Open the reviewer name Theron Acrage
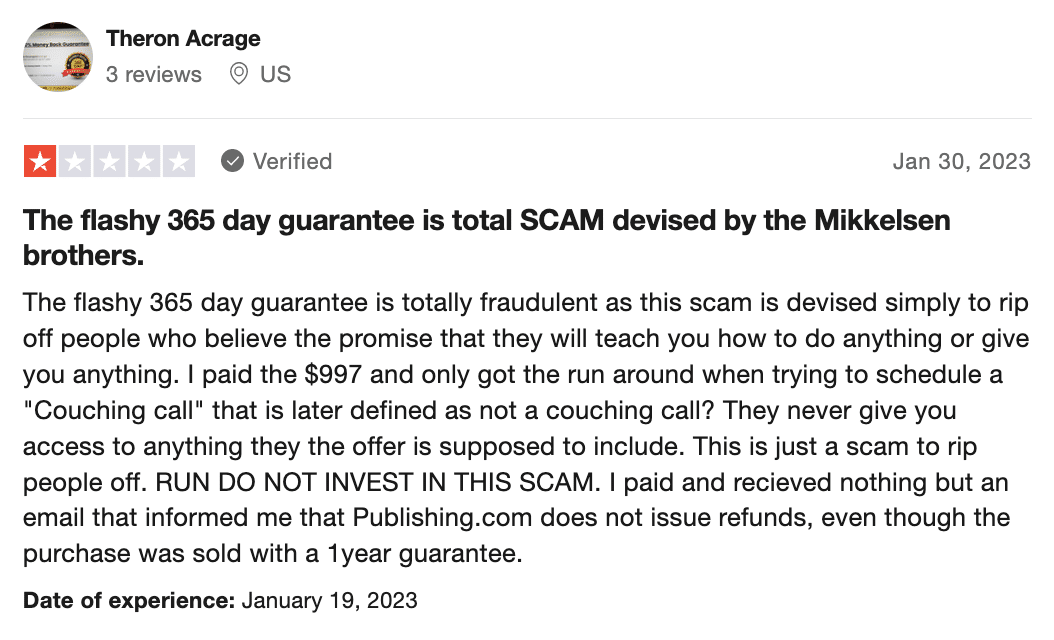 (x=183, y=39)
